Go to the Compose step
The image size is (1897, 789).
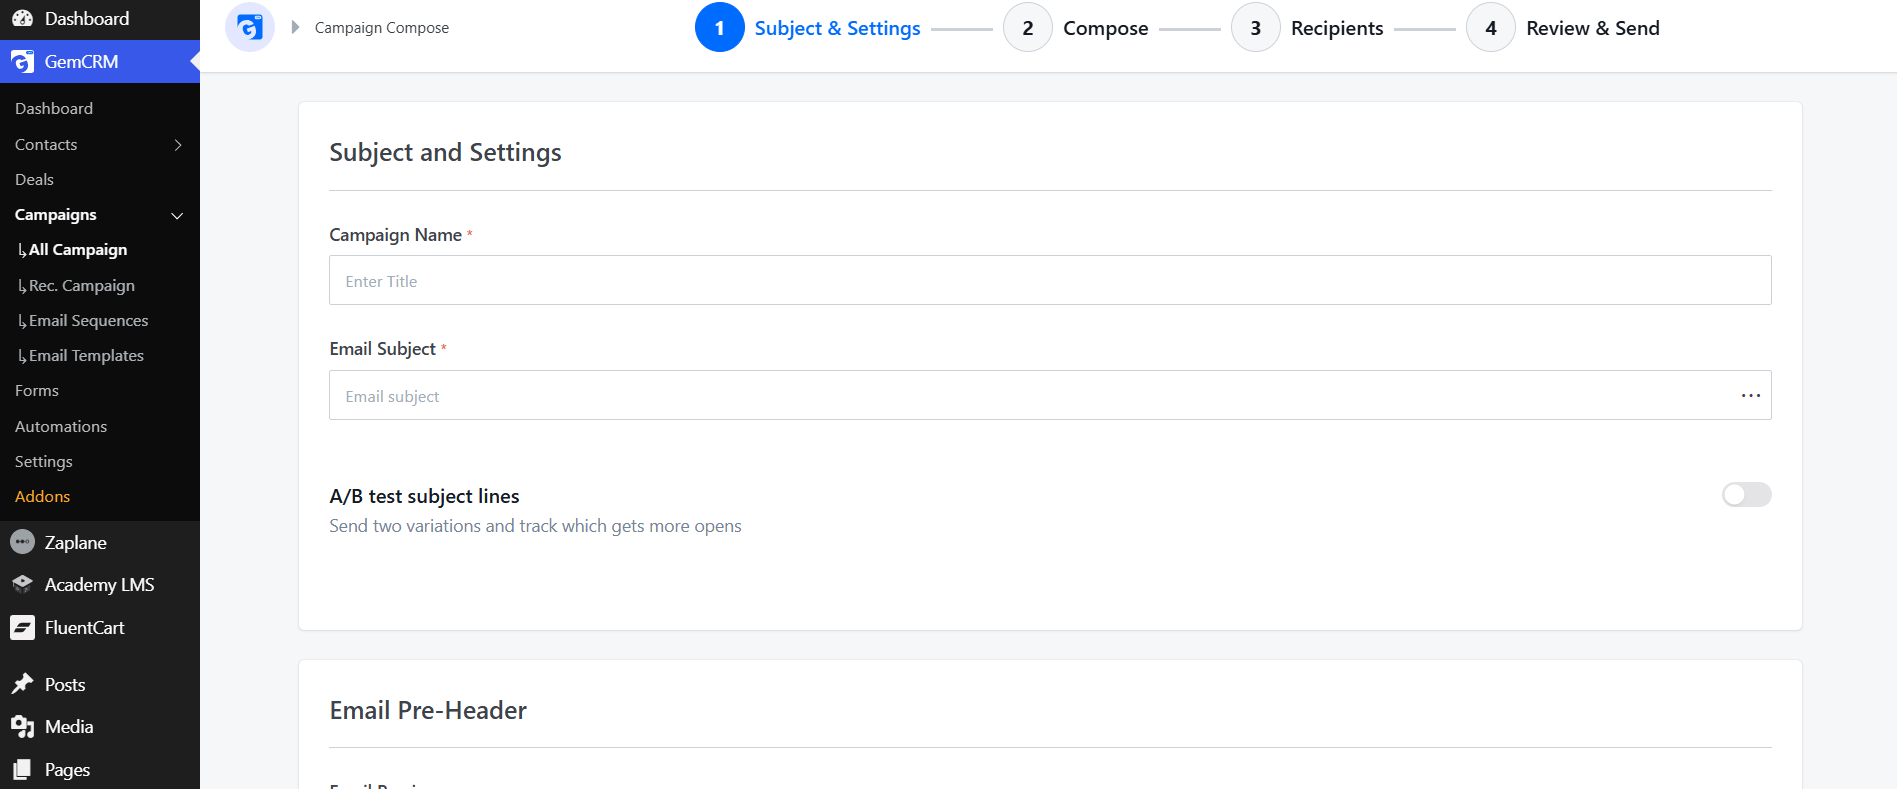coord(1105,28)
